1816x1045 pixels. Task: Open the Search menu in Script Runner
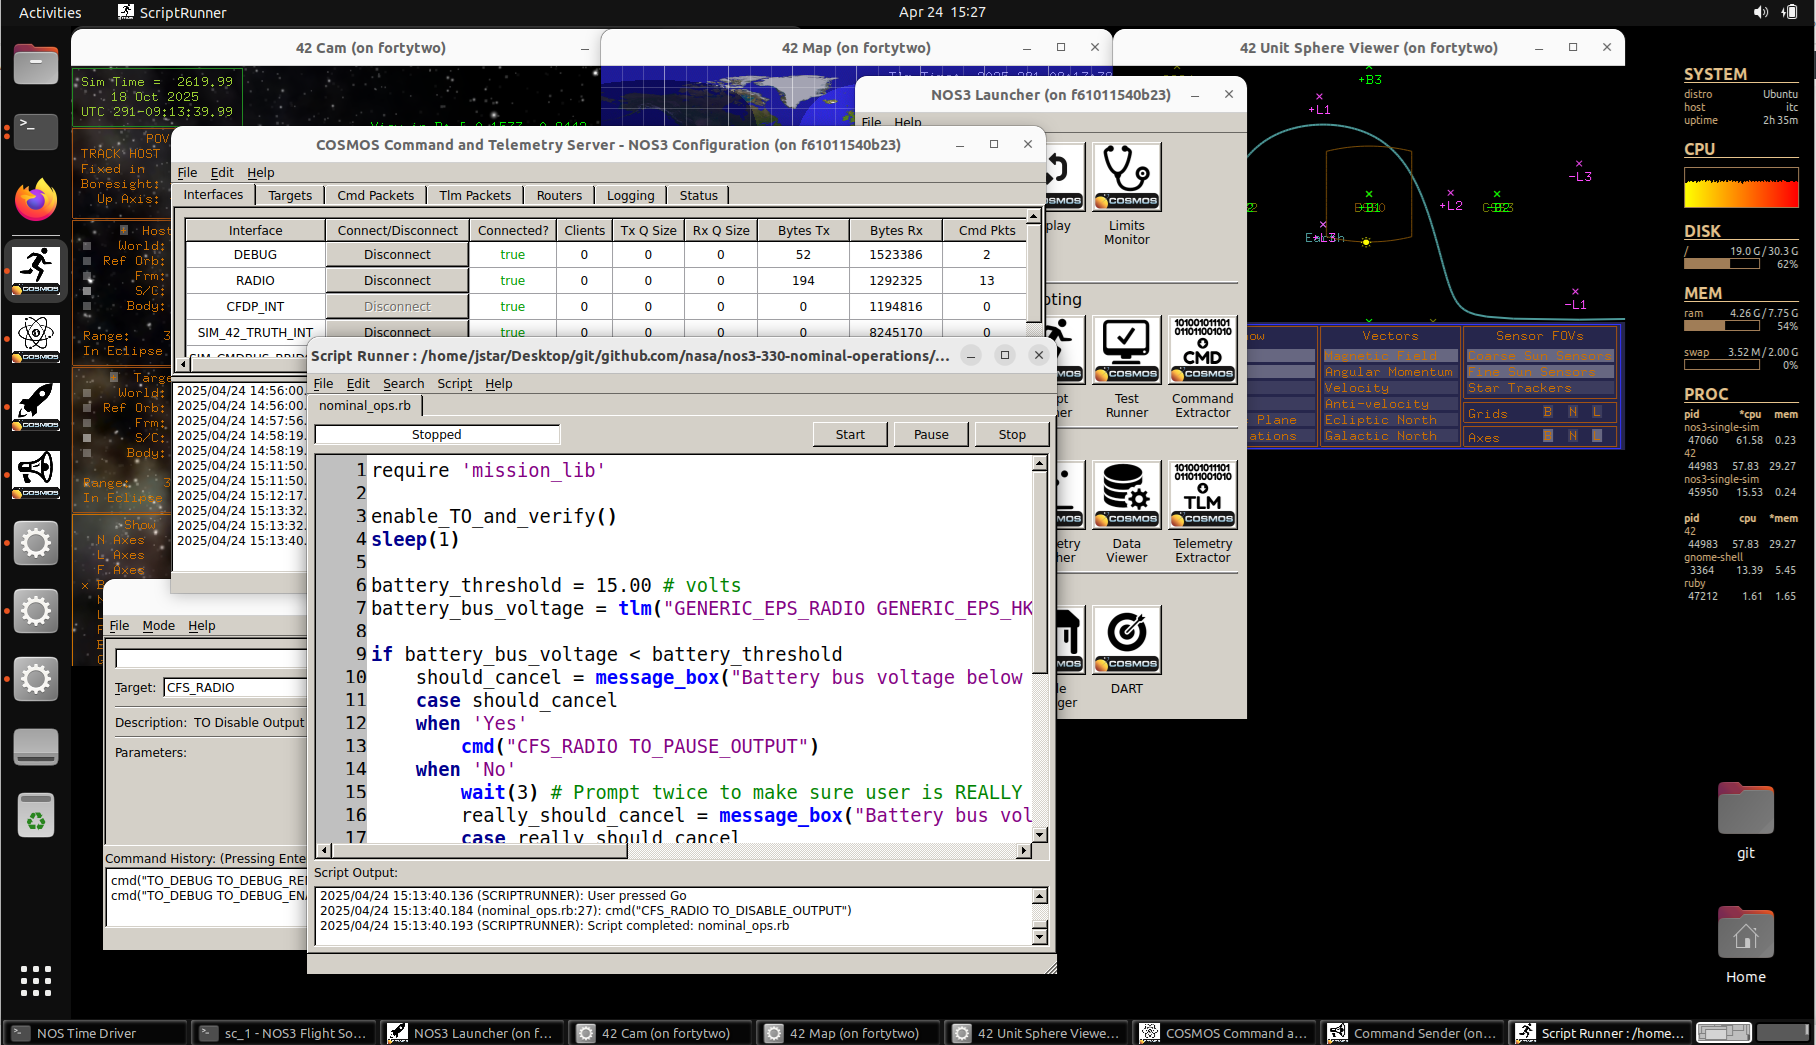403,384
